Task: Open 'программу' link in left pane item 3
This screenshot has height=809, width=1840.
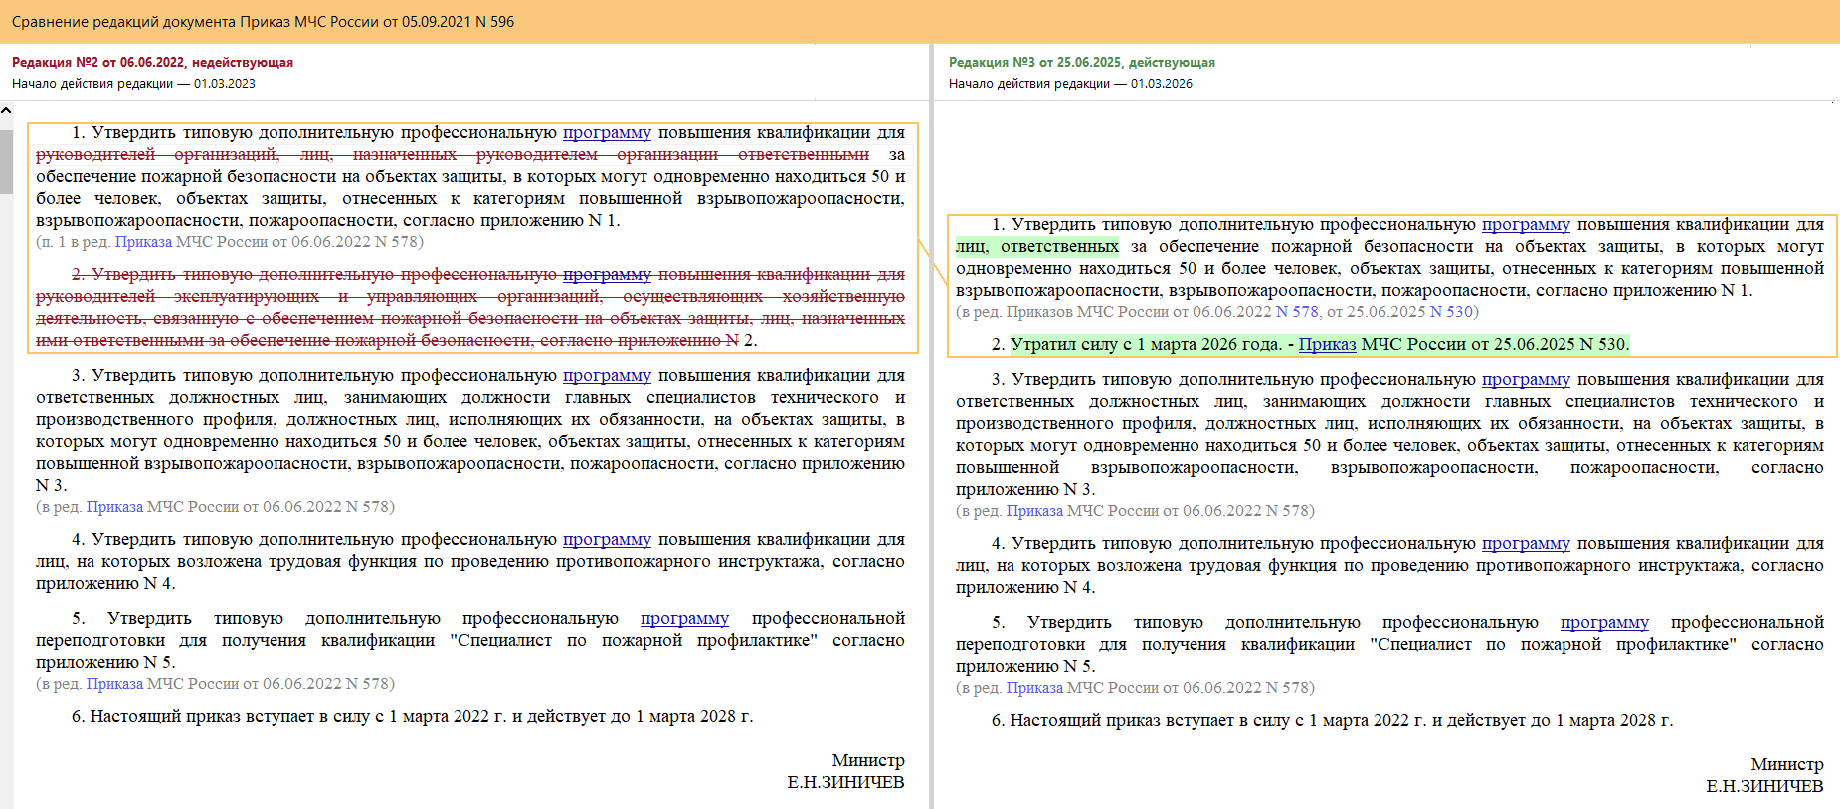Action: click(x=606, y=376)
